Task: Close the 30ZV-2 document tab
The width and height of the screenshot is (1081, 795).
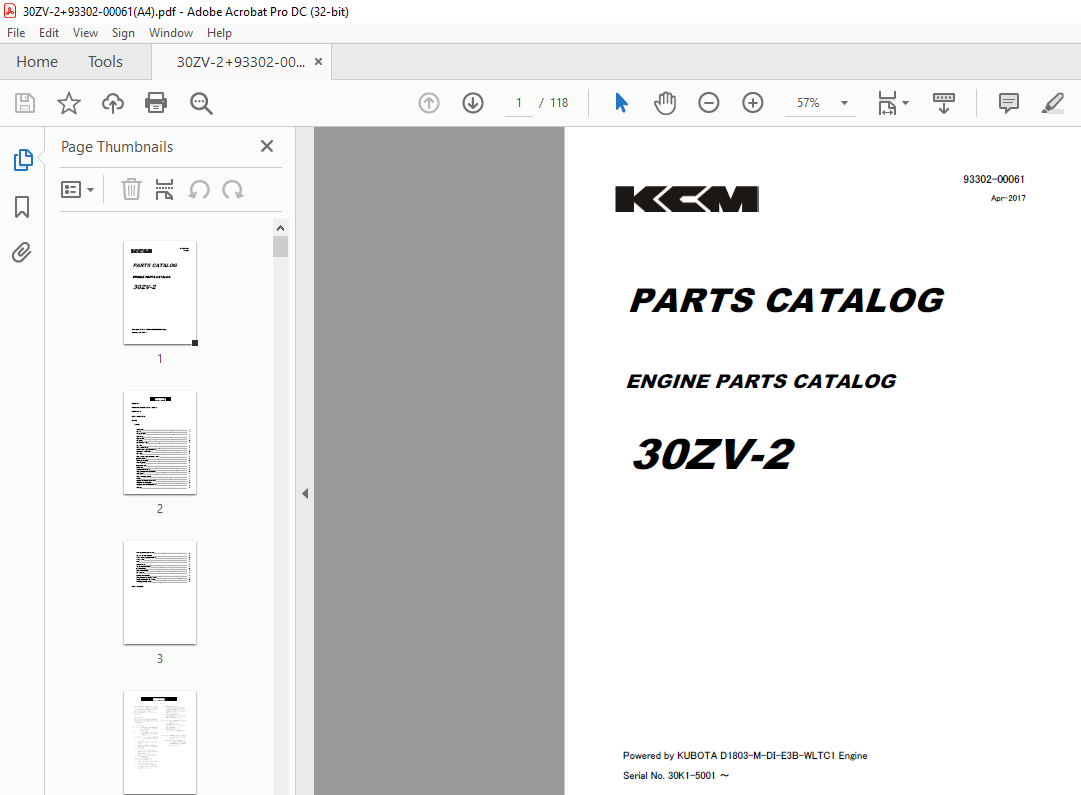Action: coord(319,61)
